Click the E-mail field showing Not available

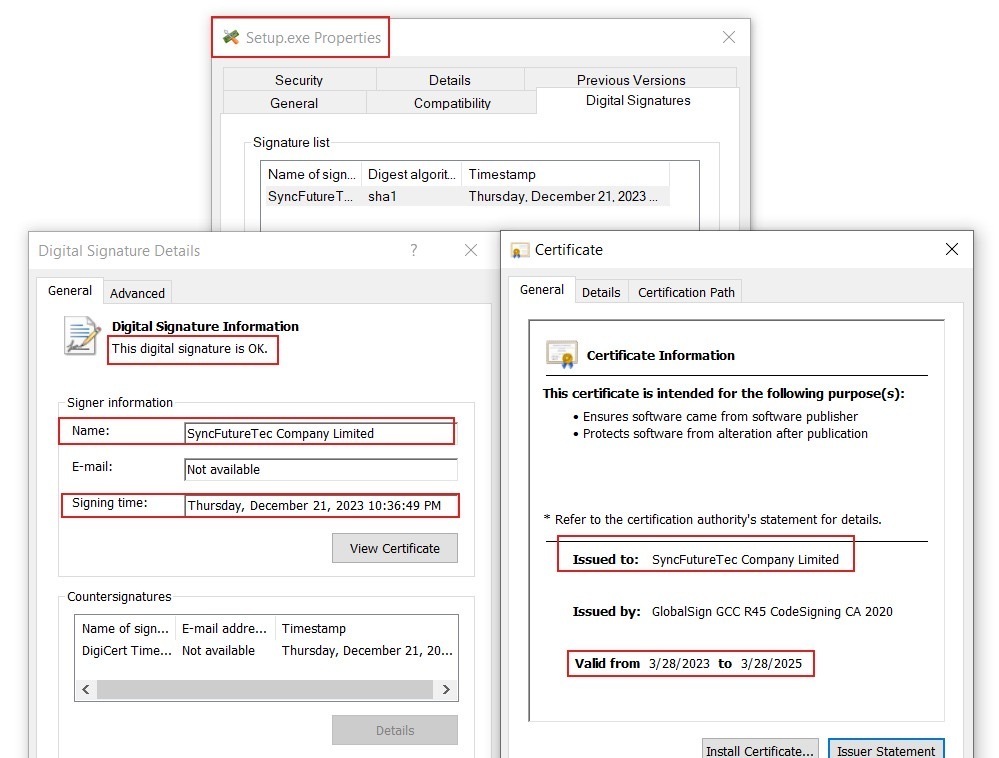(x=320, y=469)
